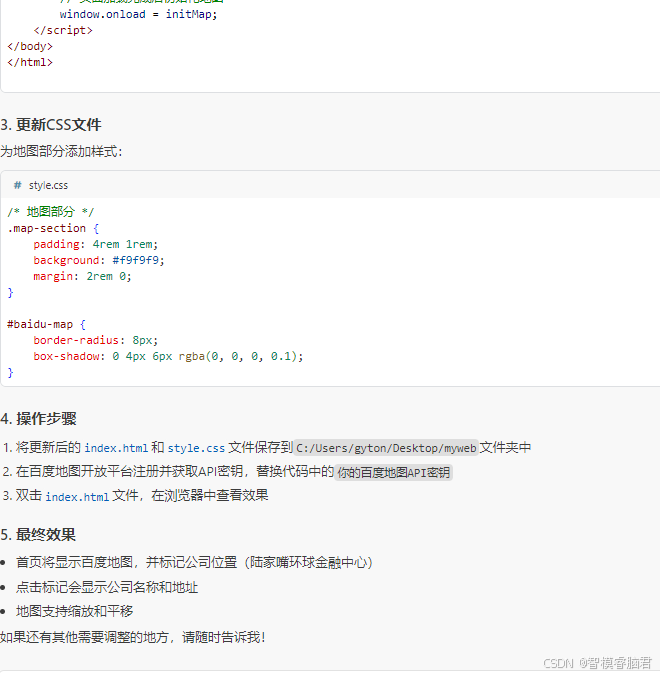Click the index.html link in step 1
The width and height of the screenshot is (660, 677).
coord(116,448)
